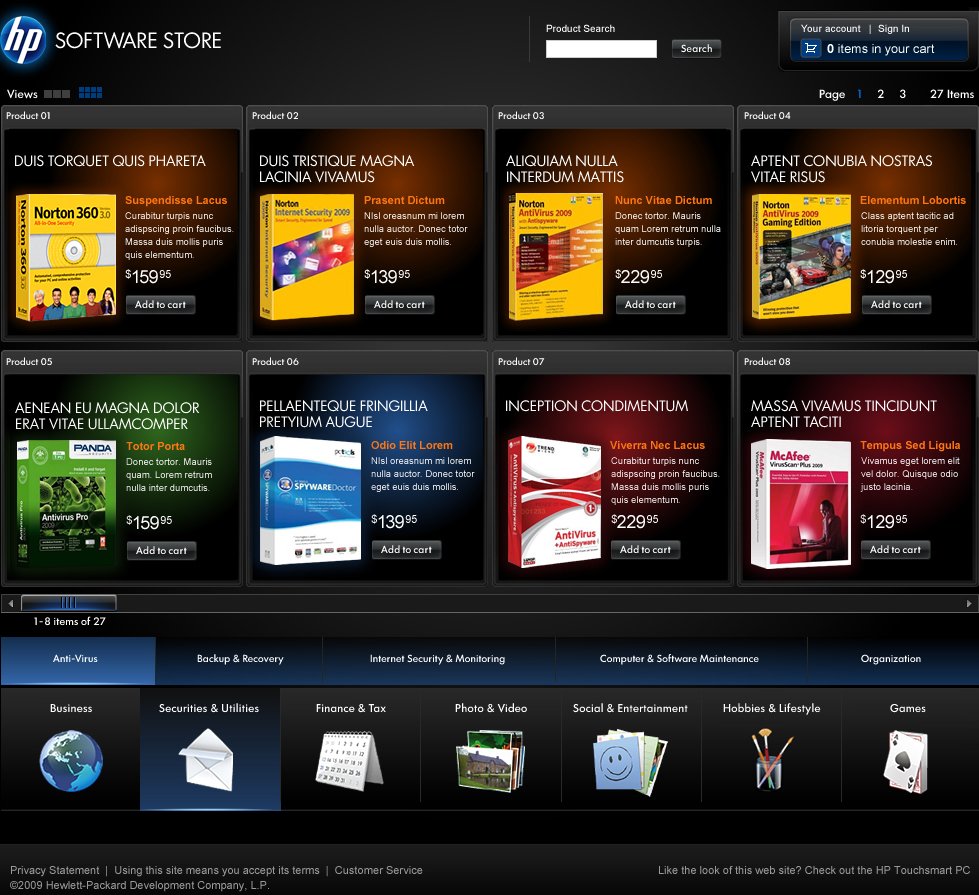This screenshot has height=895, width=979.
Task: Open Your account link
Action: point(830,29)
